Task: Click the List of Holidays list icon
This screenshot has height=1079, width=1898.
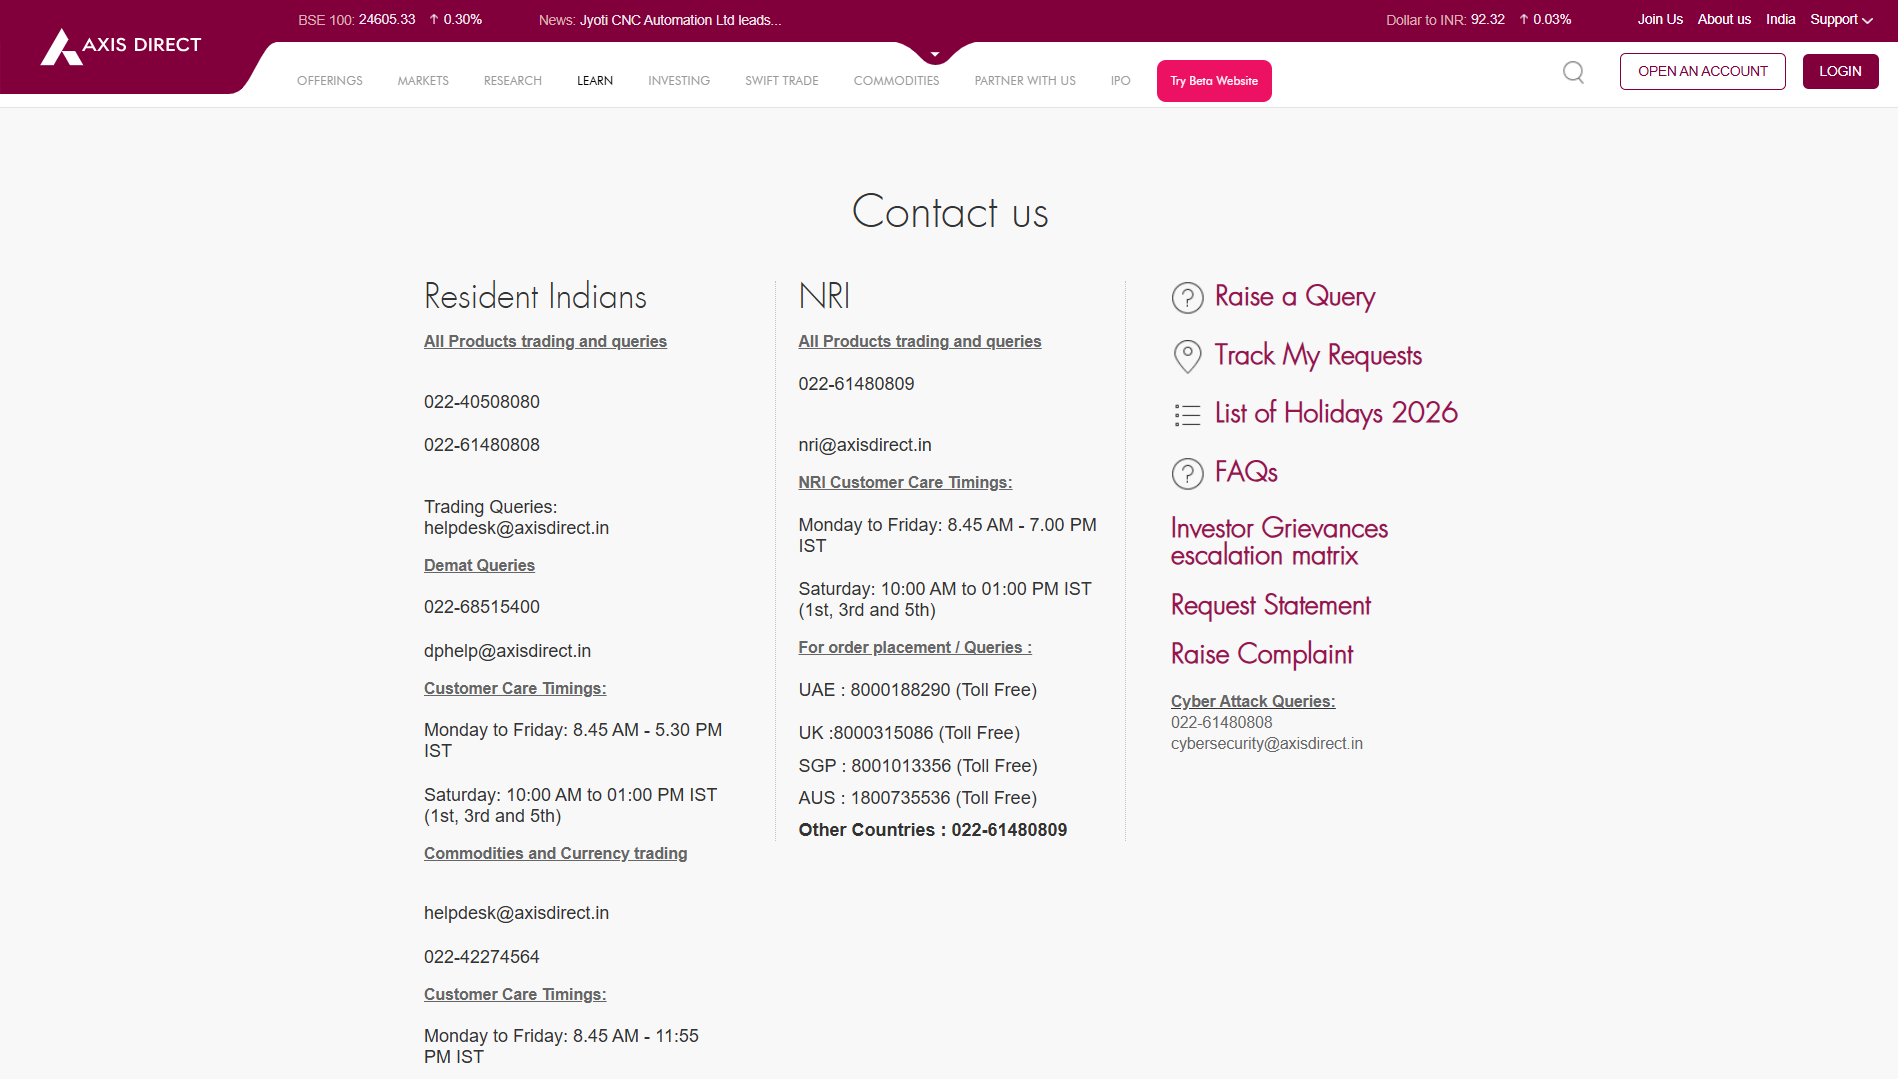Action: pos(1187,414)
